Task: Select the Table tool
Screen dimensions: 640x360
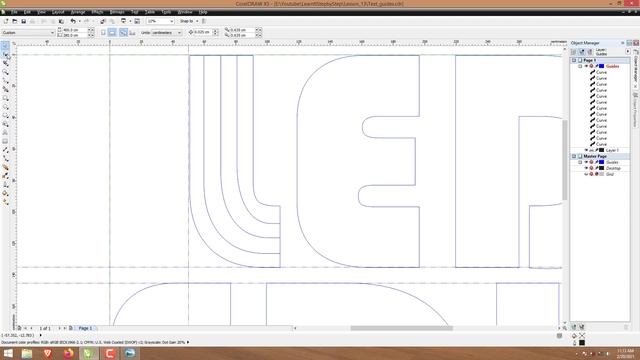Action: (5, 142)
